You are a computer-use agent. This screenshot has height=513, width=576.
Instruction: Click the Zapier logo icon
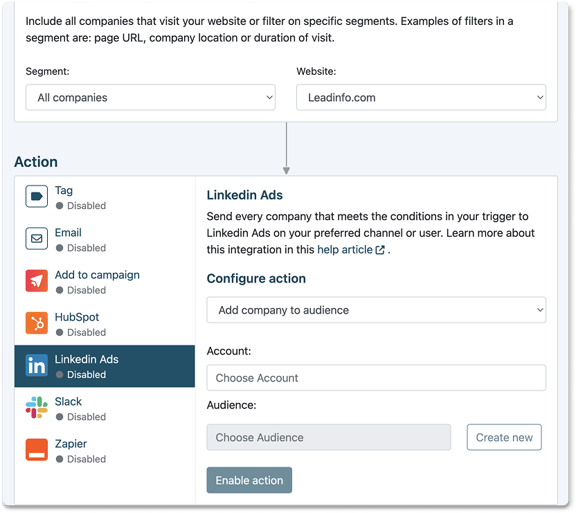tap(36, 450)
